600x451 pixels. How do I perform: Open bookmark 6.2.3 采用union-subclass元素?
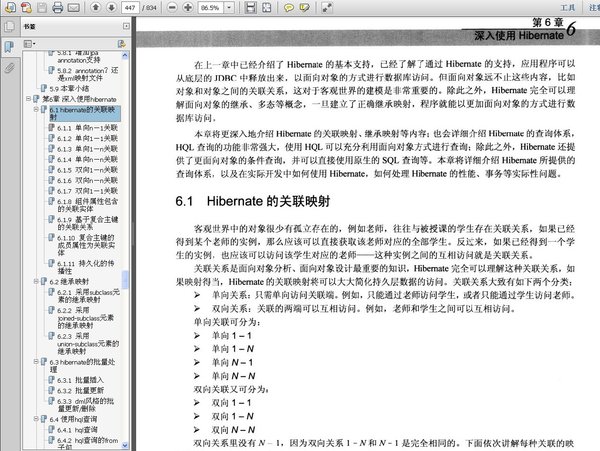[x=88, y=343]
